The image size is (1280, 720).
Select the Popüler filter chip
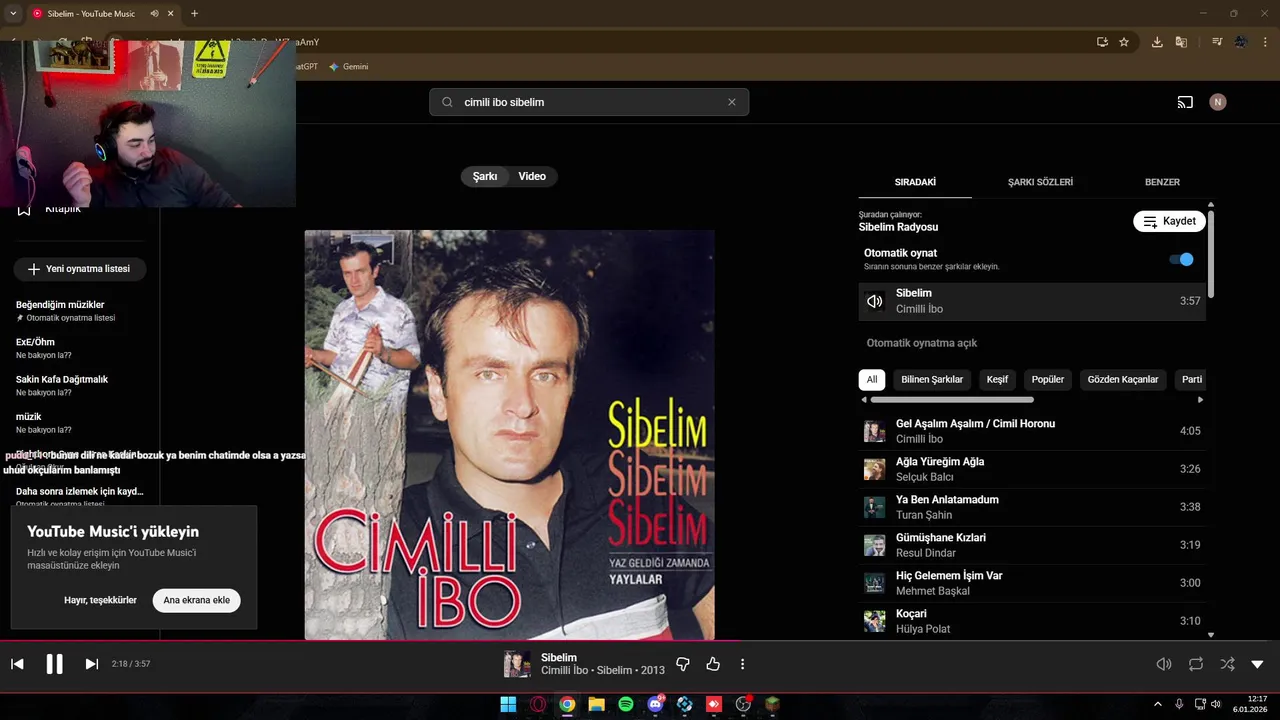point(1048,379)
